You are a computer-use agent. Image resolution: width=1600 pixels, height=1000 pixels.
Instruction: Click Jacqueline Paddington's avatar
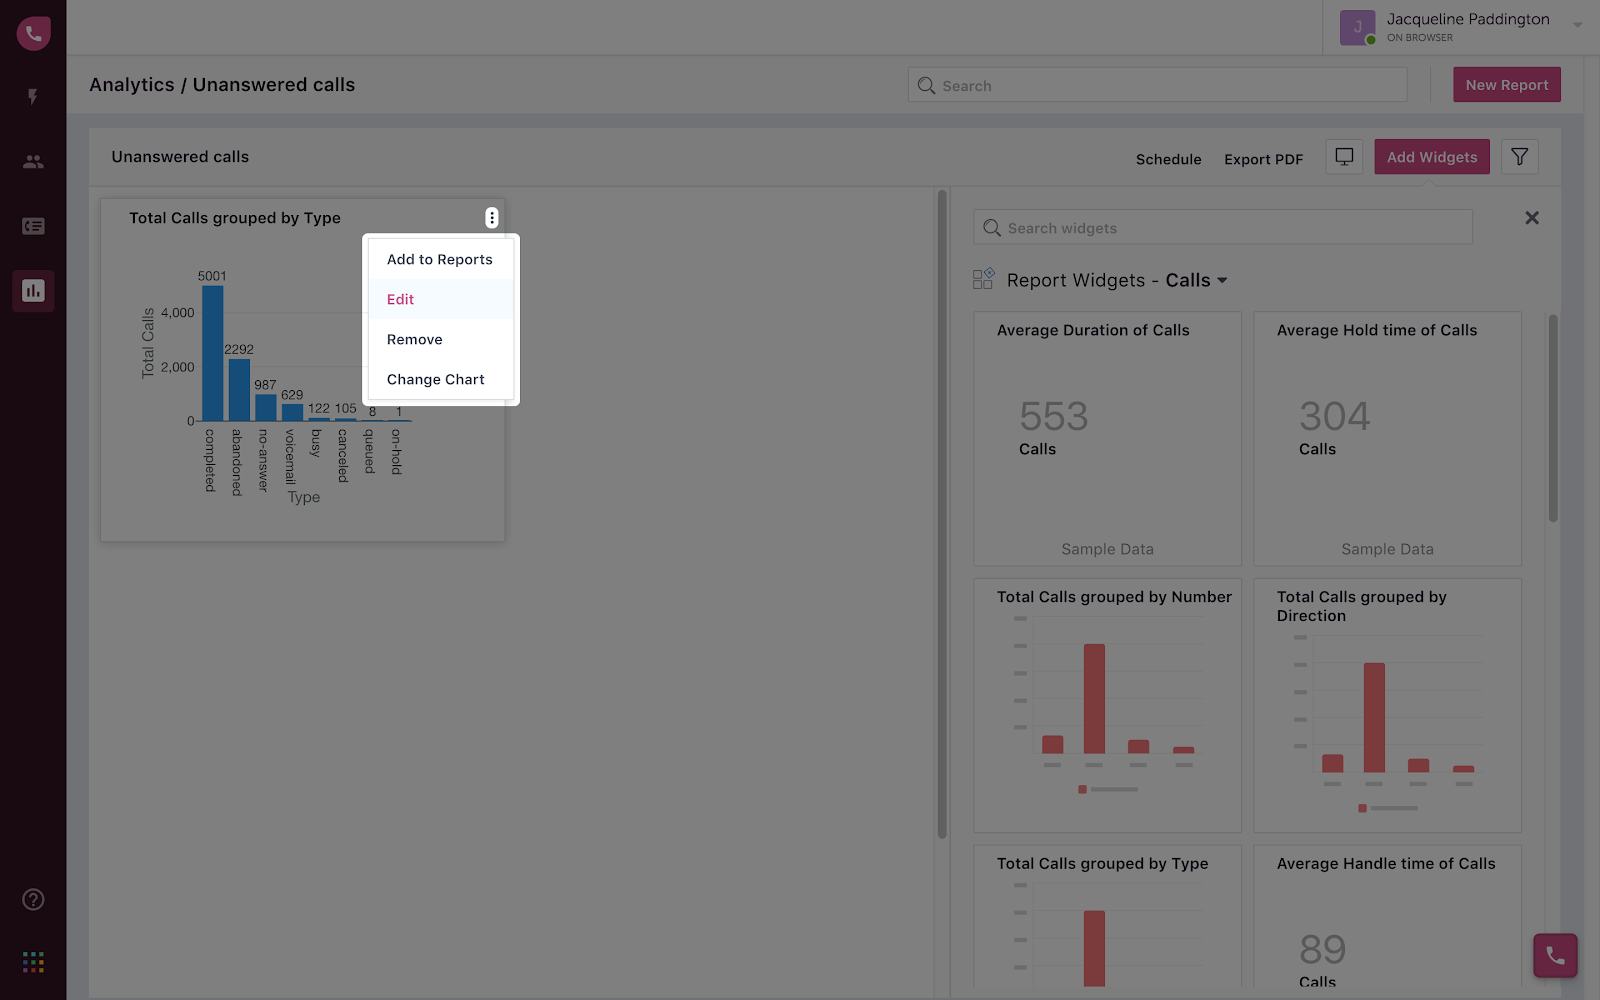tap(1357, 27)
